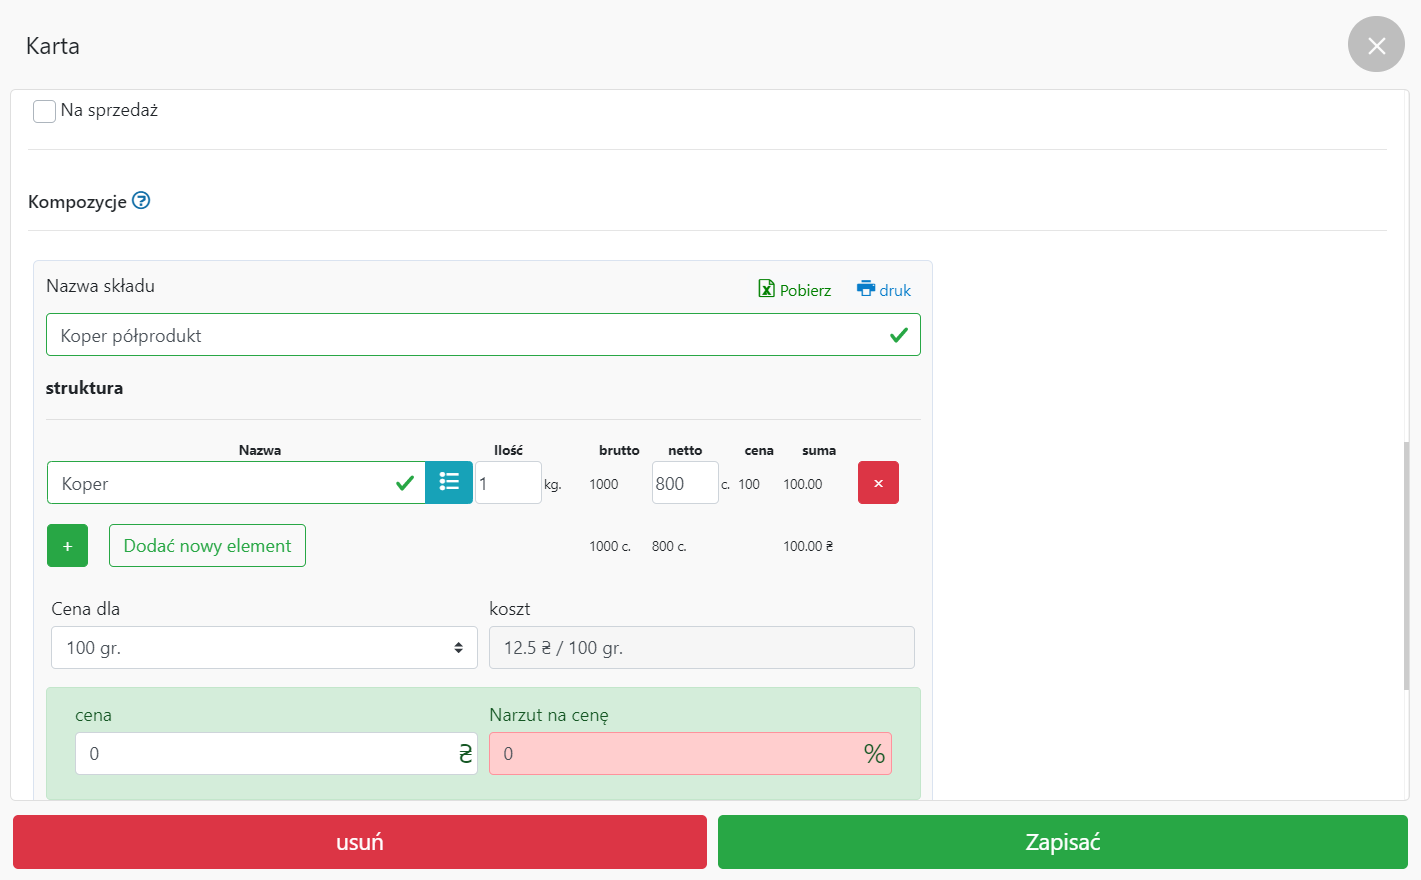Remove the Koper row with red x button
Viewport: 1421px width, 880px height.
[x=878, y=483]
